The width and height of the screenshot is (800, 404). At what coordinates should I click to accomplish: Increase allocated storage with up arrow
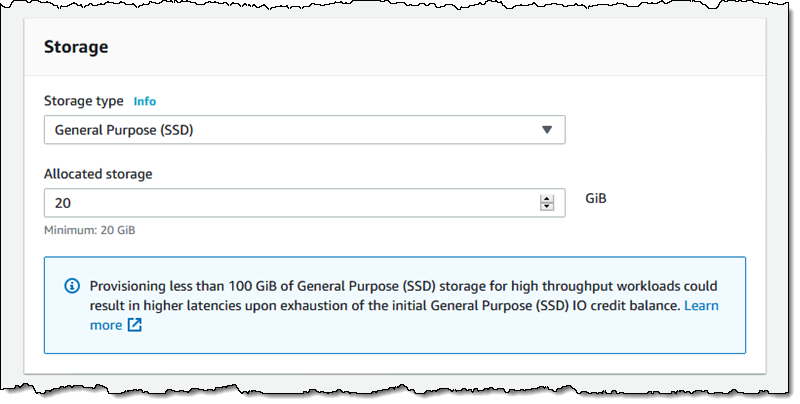(x=546, y=198)
